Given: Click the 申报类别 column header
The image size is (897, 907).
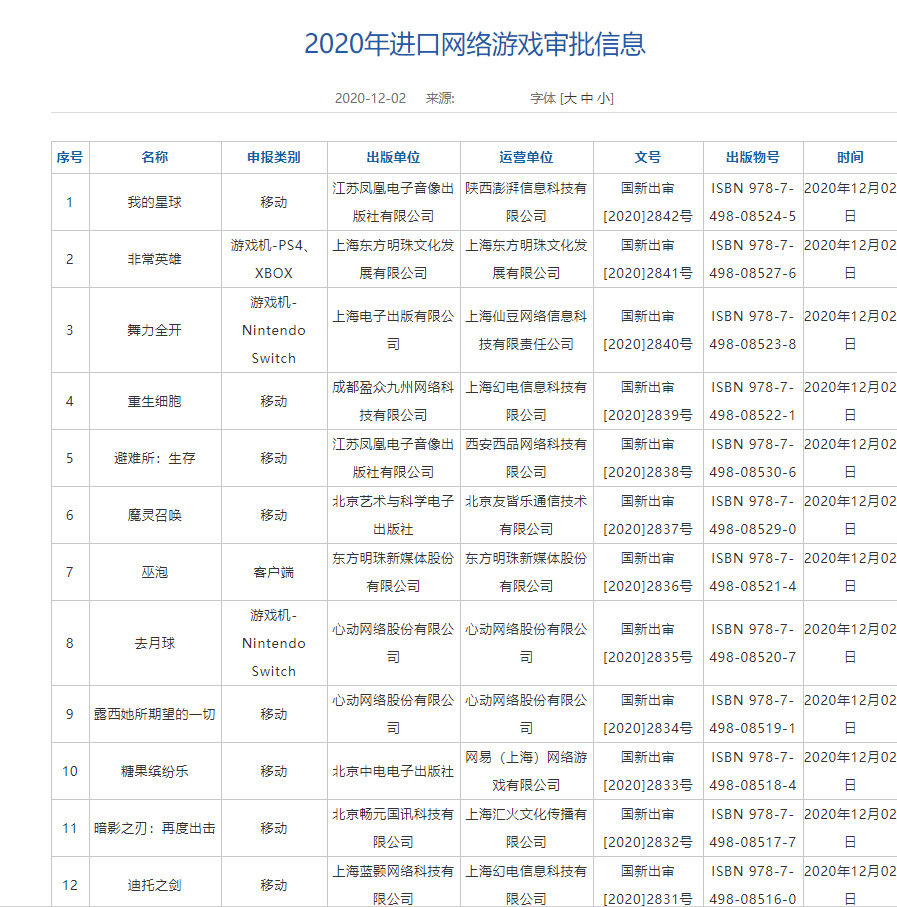Looking at the screenshot, I should [x=274, y=157].
